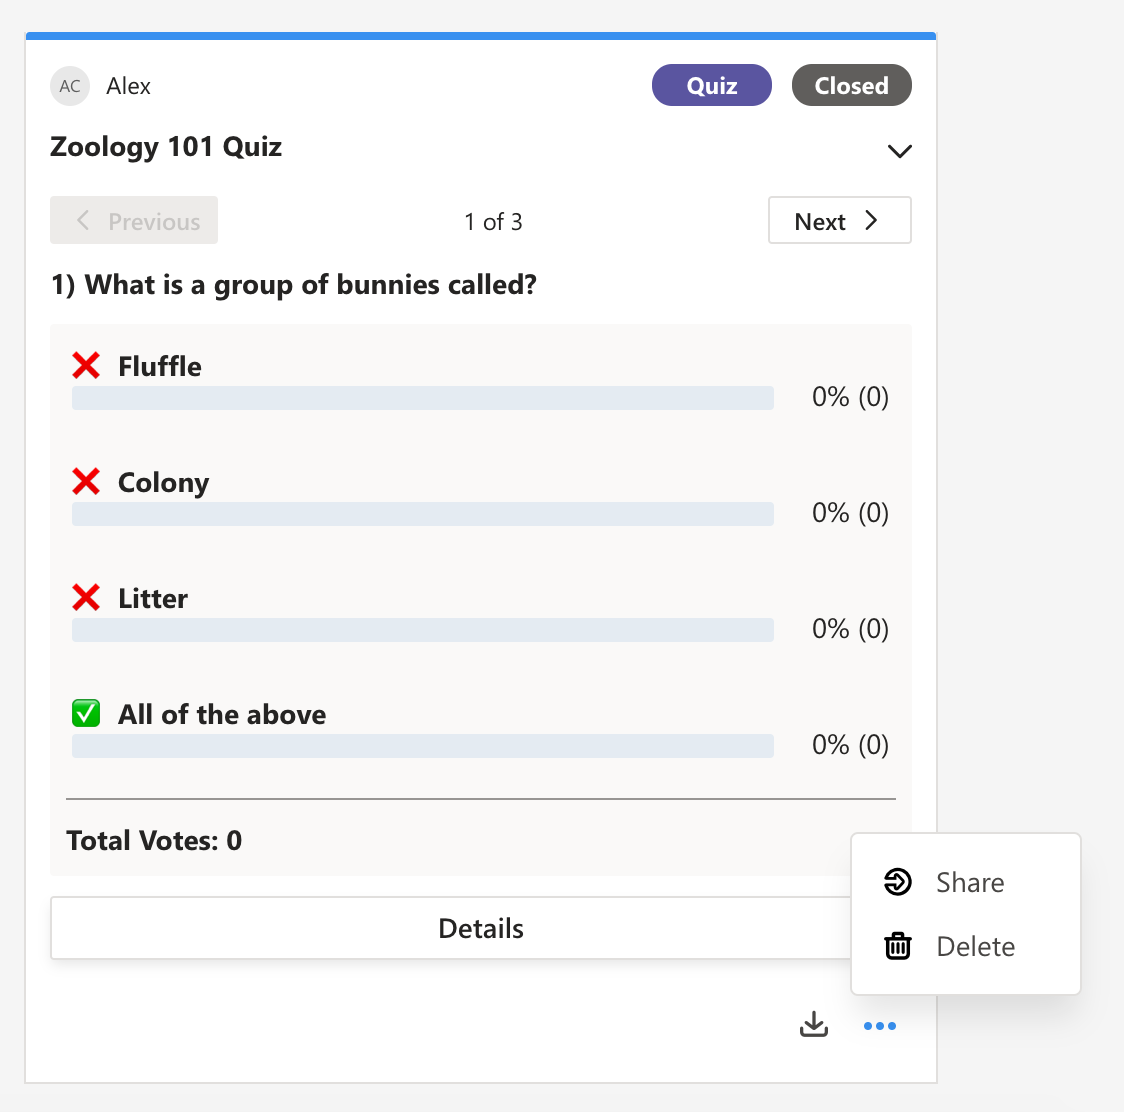Open the quiz Details
This screenshot has height=1112, width=1124.
point(481,928)
